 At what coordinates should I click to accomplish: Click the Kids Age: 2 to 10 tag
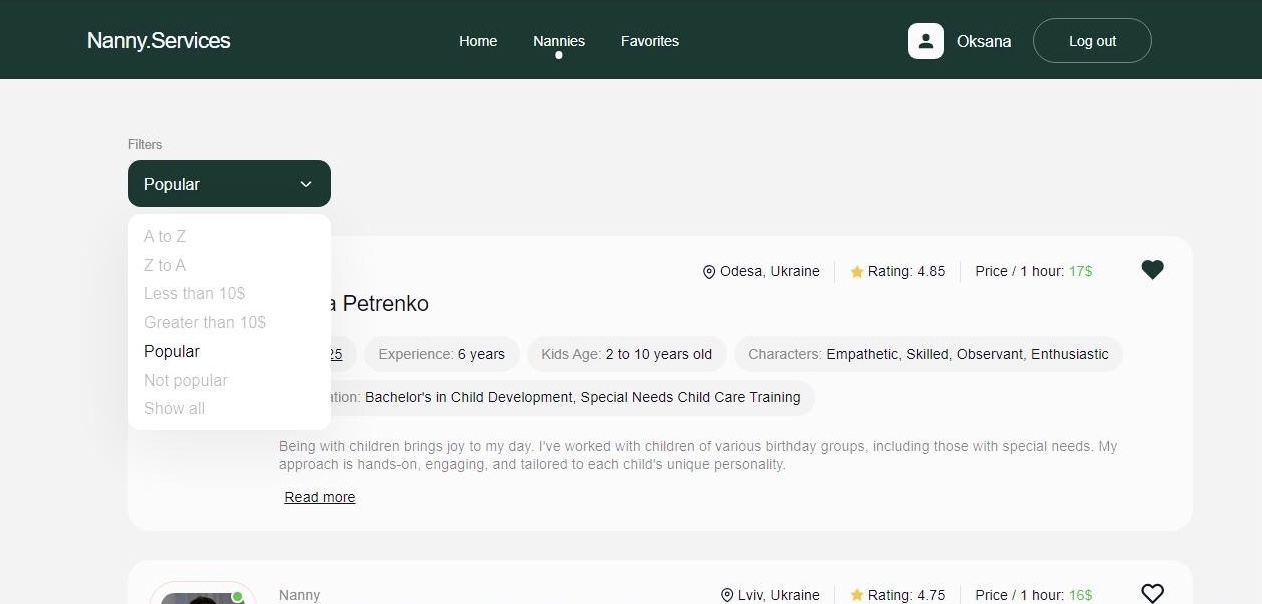click(x=627, y=354)
